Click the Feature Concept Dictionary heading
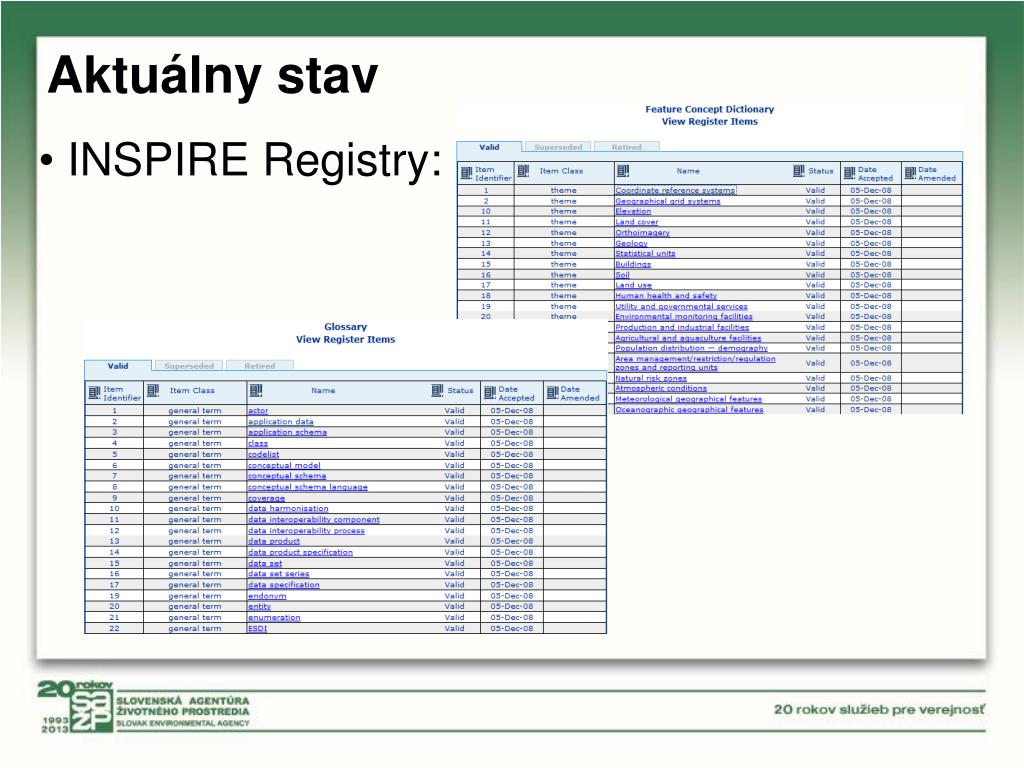This screenshot has height=768, width=1024. coord(710,109)
